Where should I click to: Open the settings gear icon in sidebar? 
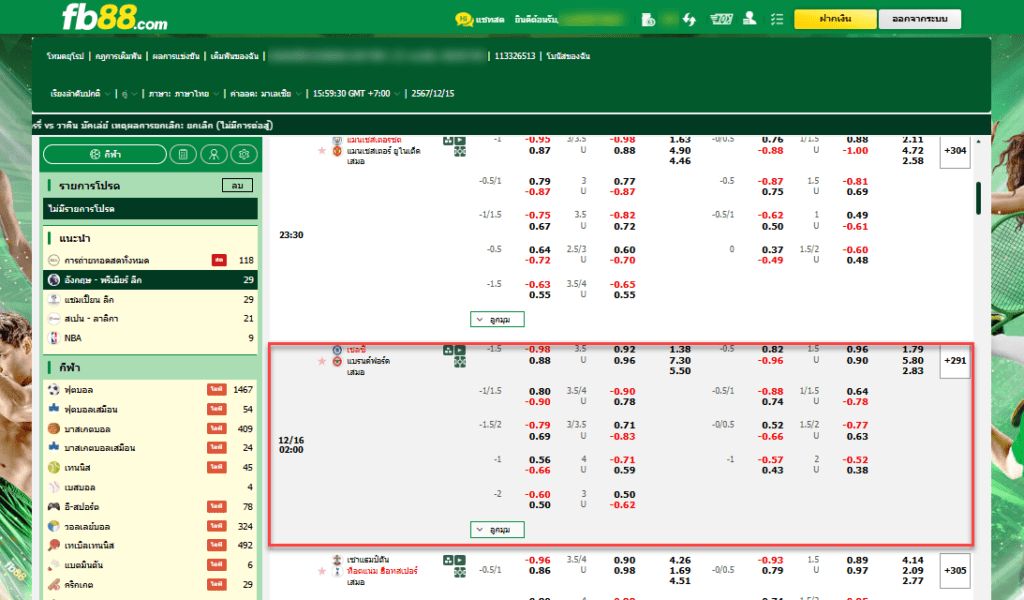[x=244, y=154]
